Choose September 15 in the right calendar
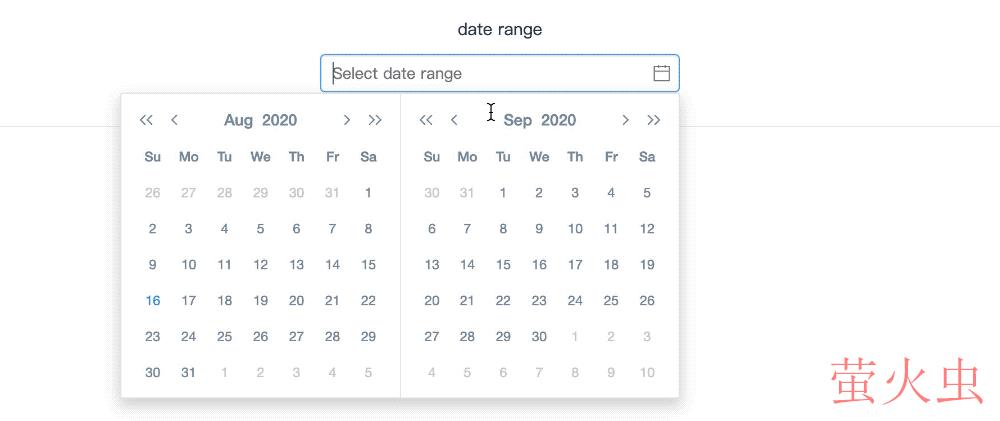 point(503,264)
